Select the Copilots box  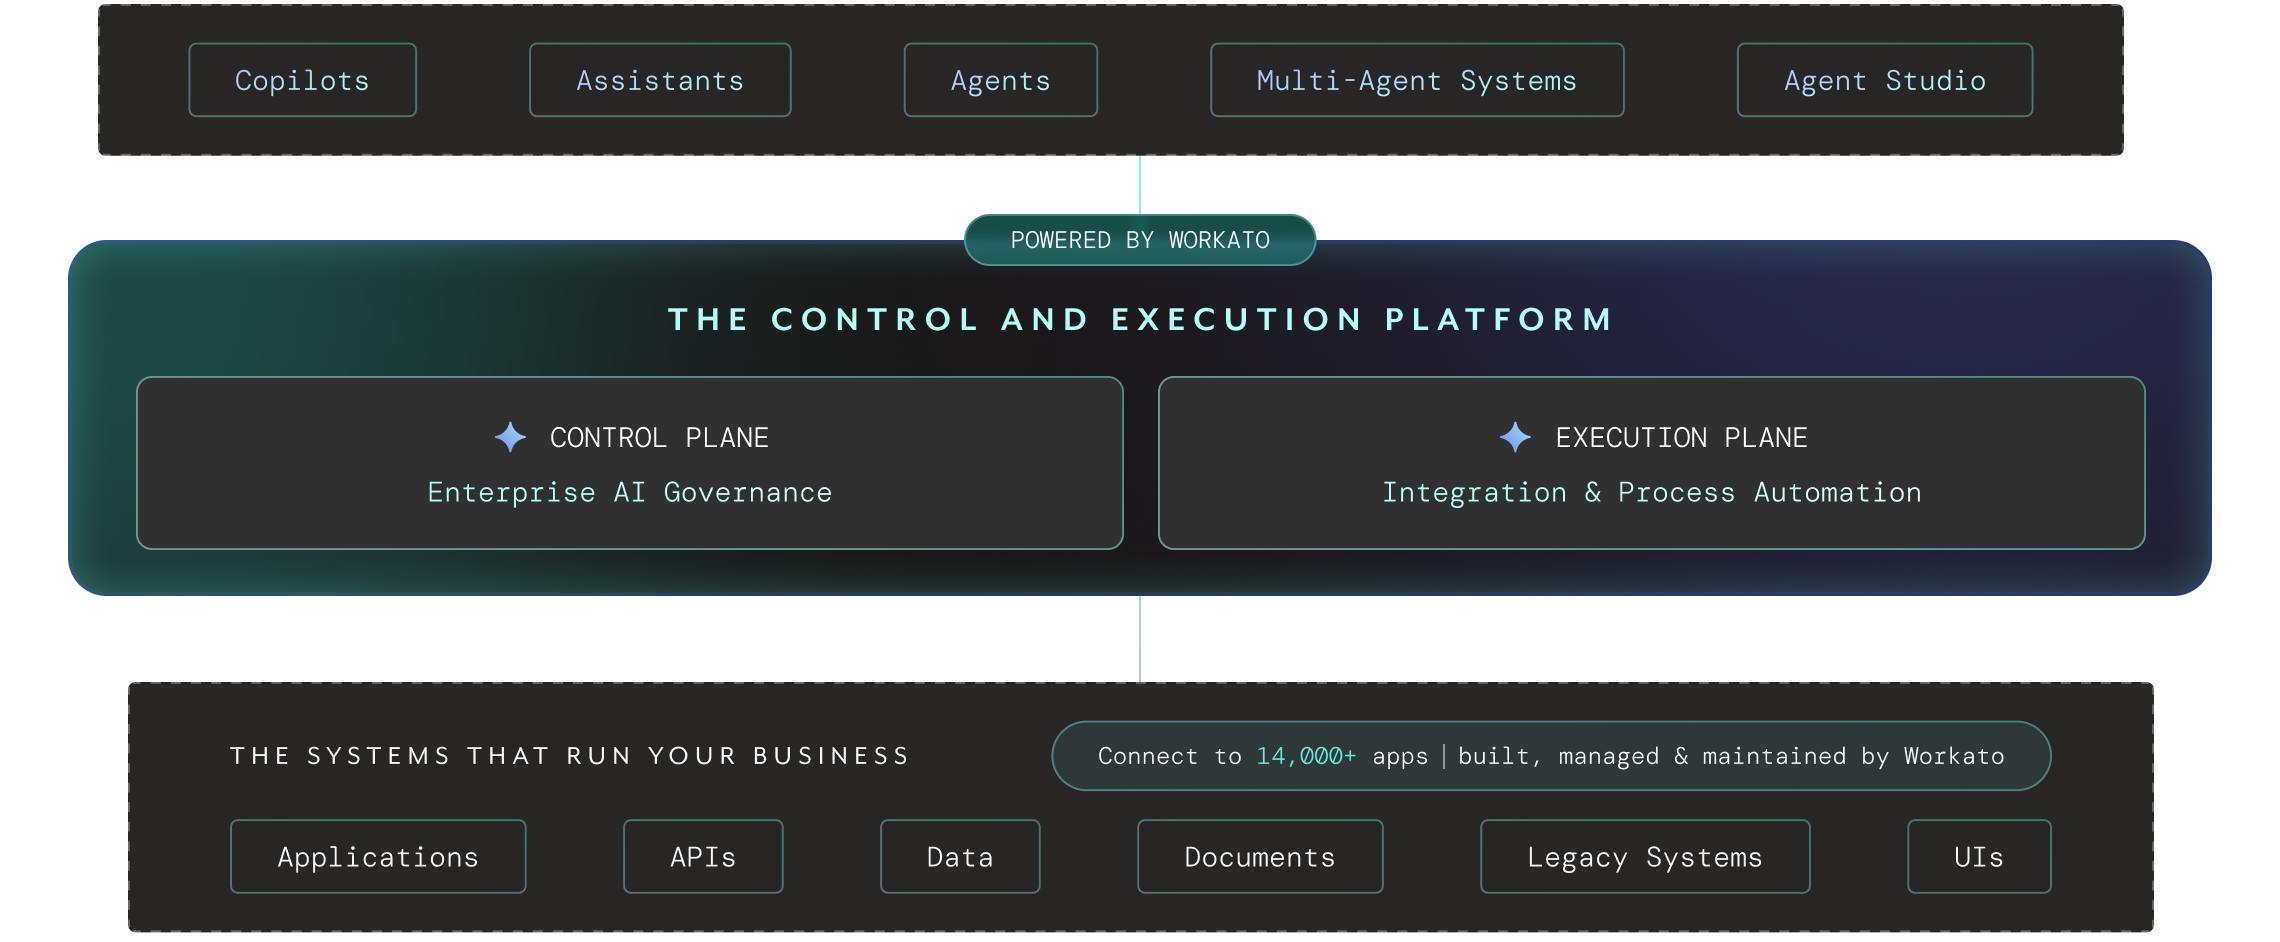pos(303,80)
